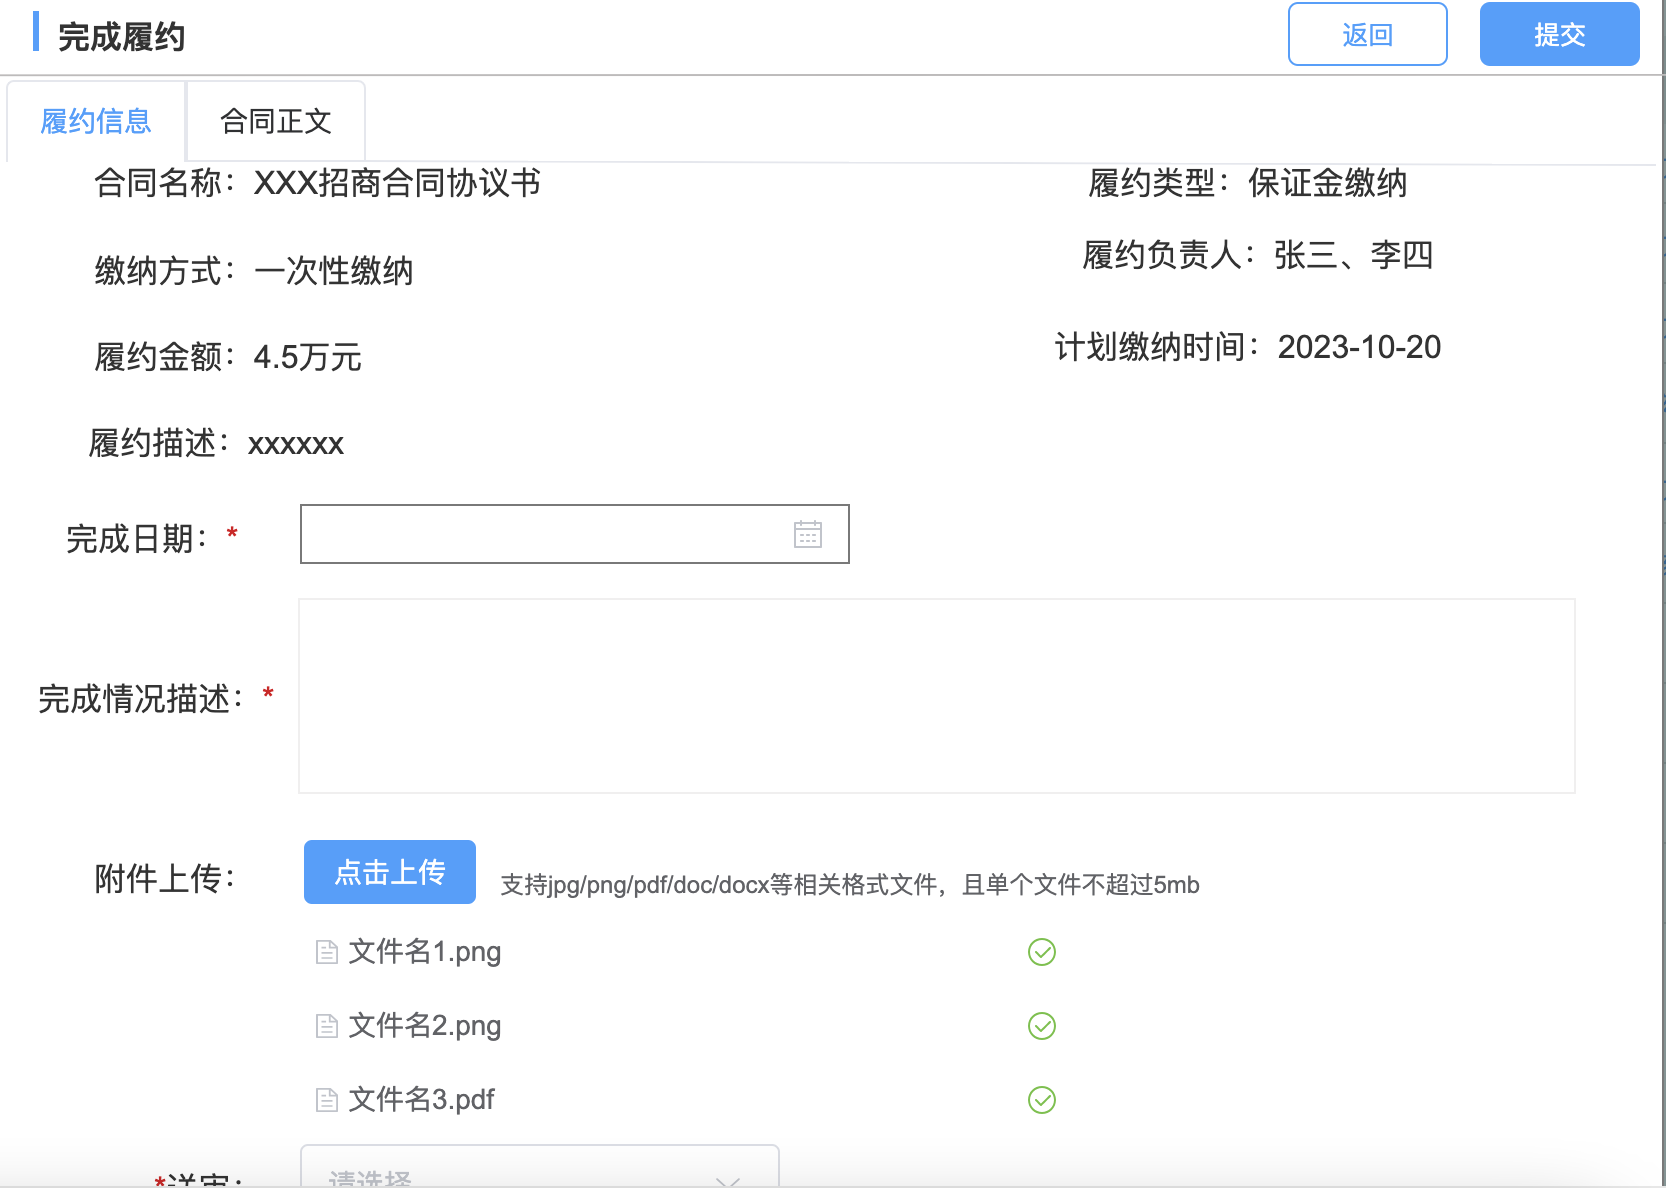Click the 履约描述 value xxxxxx
The width and height of the screenshot is (1666, 1188).
296,444
